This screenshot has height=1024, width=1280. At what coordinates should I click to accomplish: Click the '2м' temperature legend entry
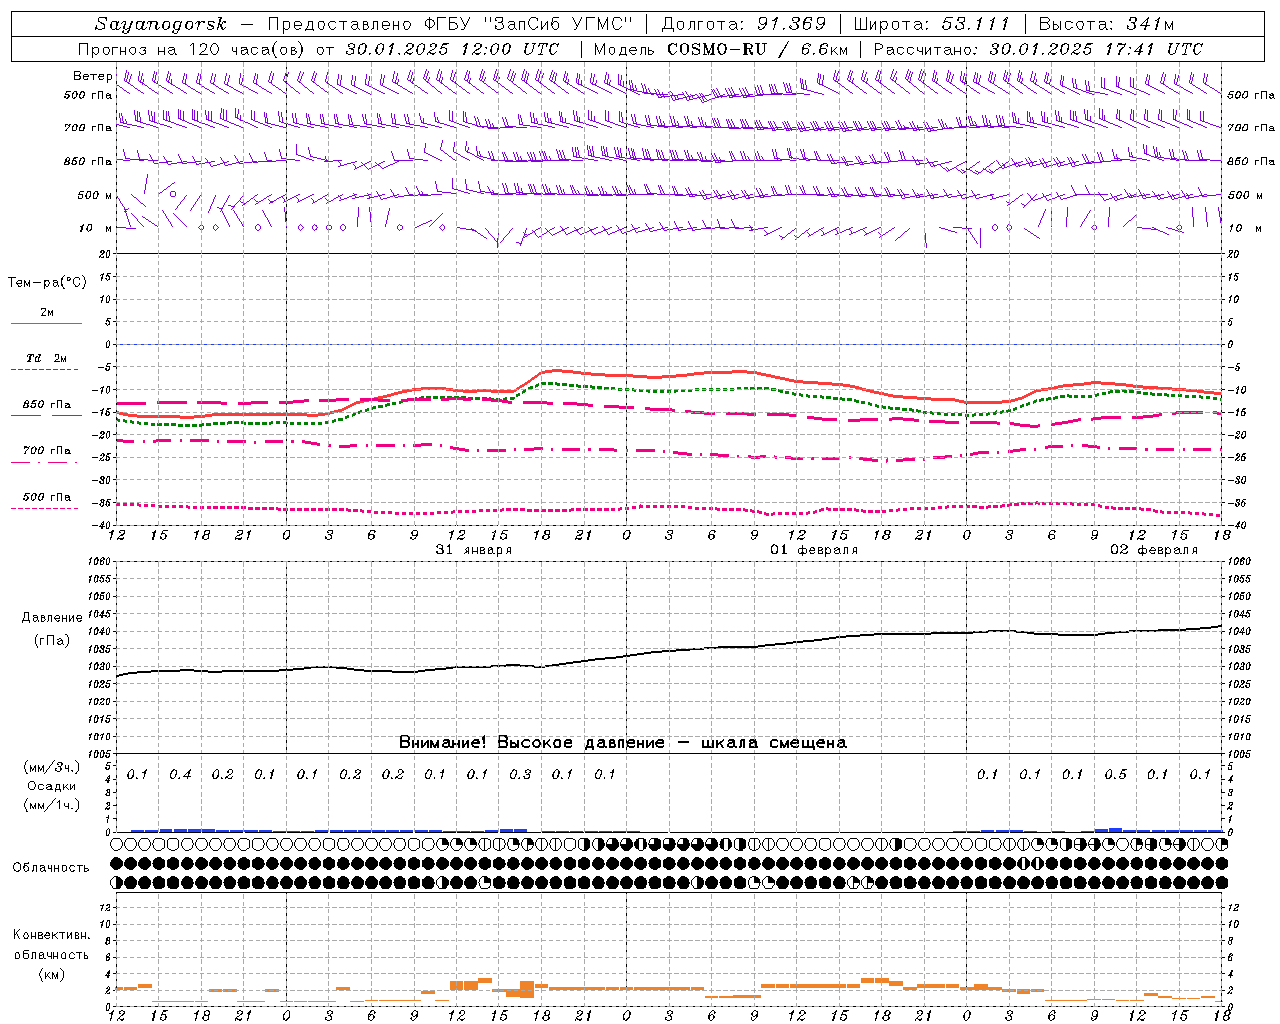[47, 313]
